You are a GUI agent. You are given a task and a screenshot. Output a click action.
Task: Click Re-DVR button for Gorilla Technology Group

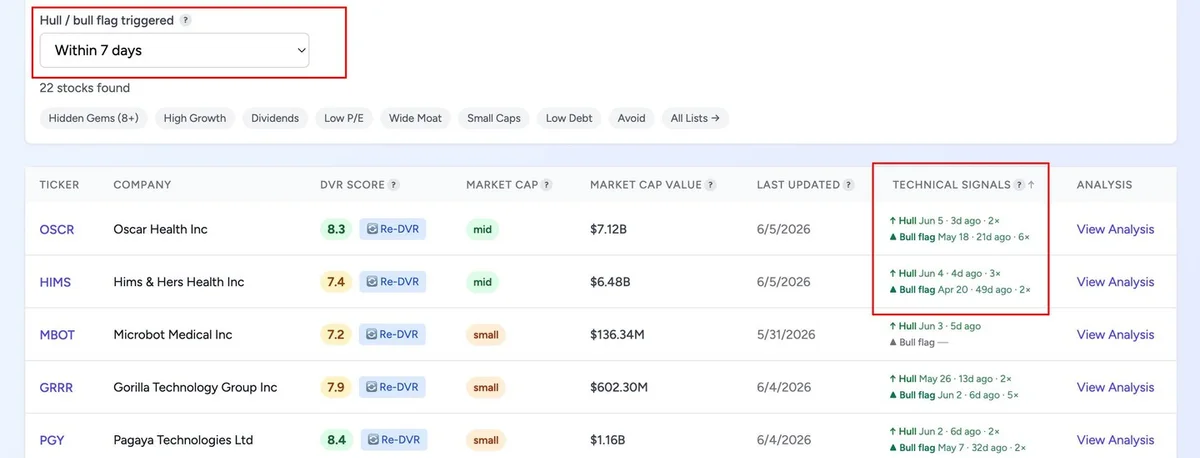pos(392,387)
